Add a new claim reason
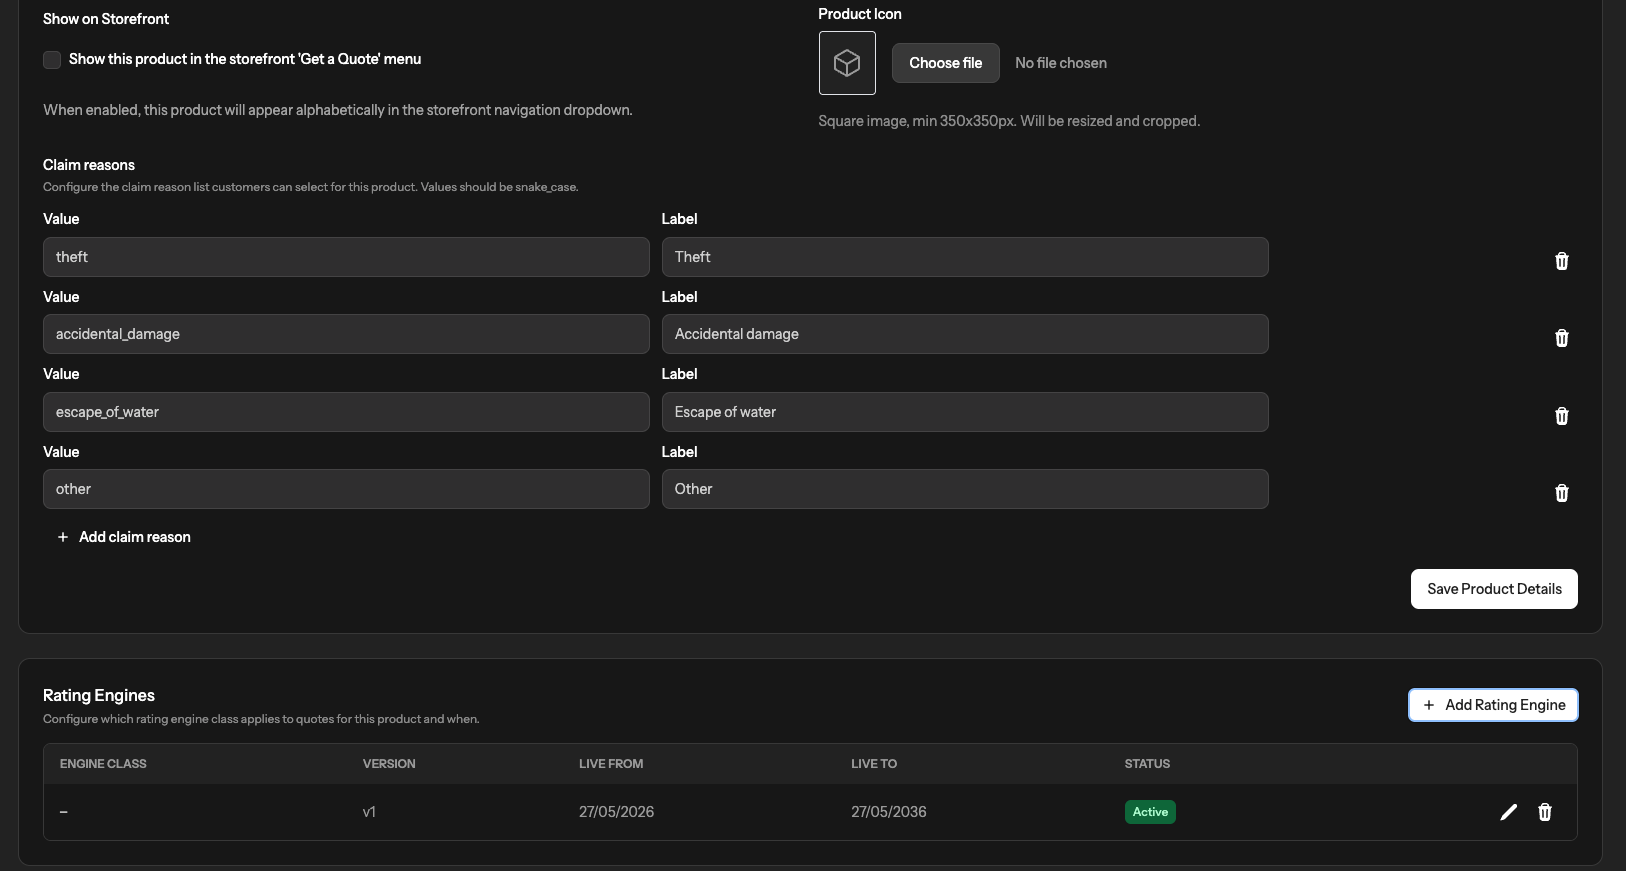1626x871 pixels. click(124, 537)
